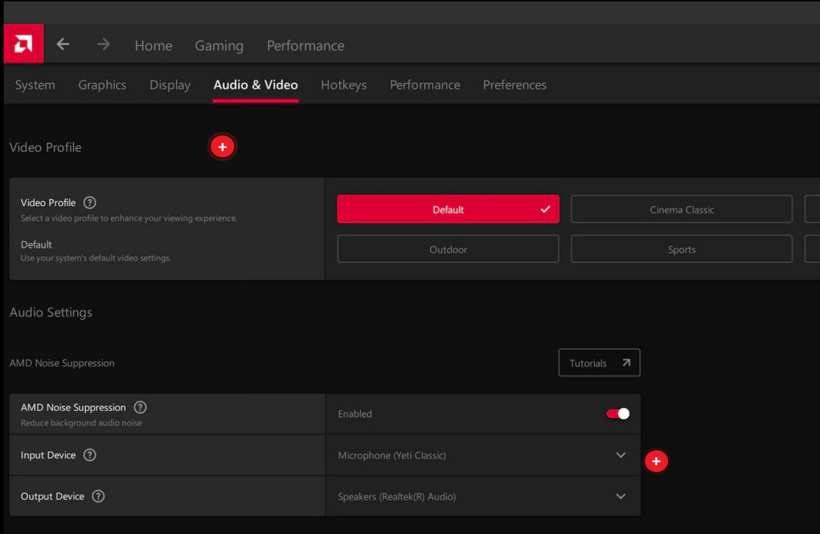Open the Hotkeys tab
The width and height of the screenshot is (820, 534).
pyautogui.click(x=343, y=85)
